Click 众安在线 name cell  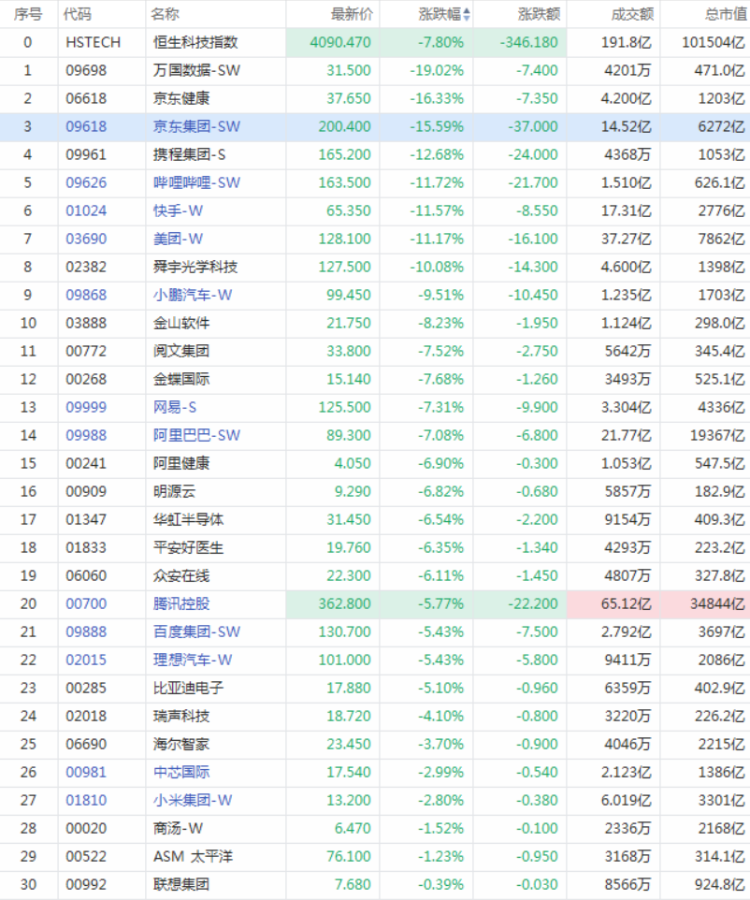pyautogui.click(x=181, y=576)
